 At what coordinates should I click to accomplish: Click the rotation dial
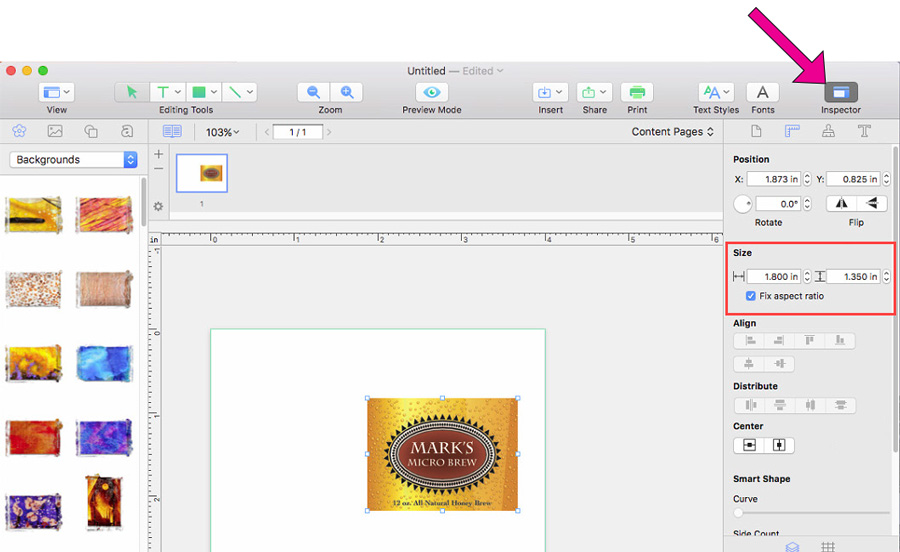tap(742, 204)
